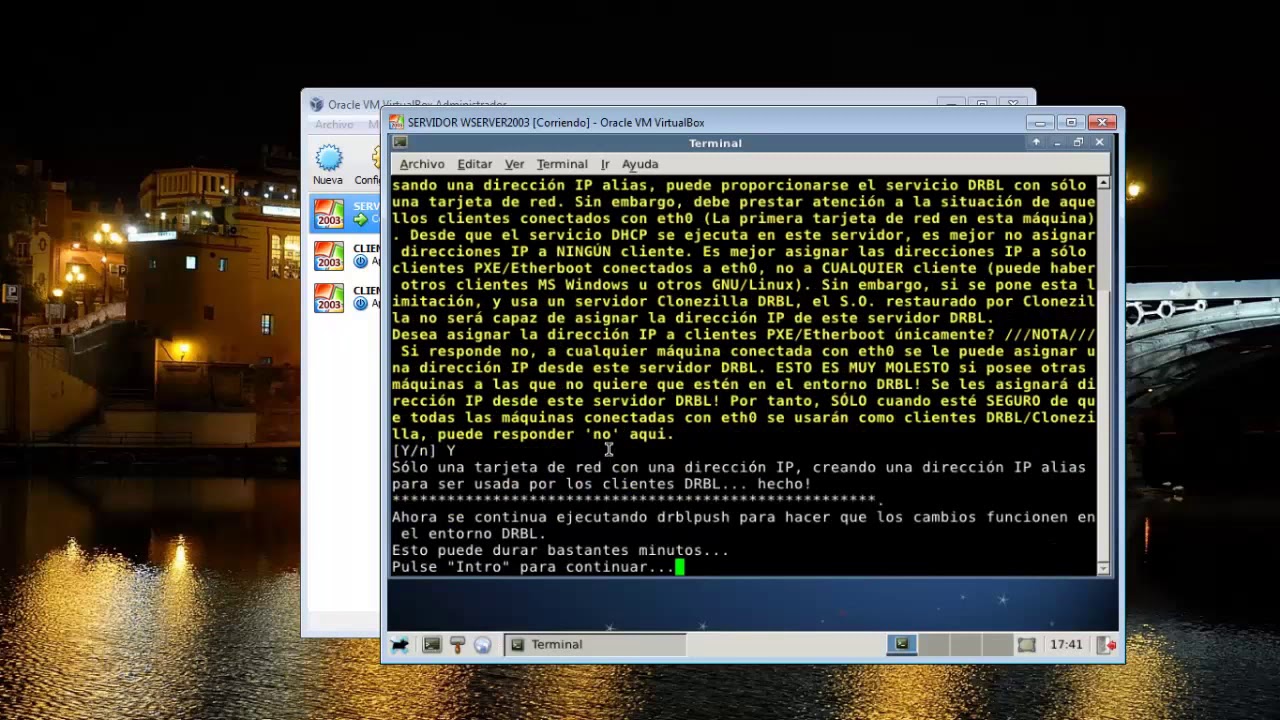
Task: Click the green running arrow on SERV machine
Action: click(361, 220)
